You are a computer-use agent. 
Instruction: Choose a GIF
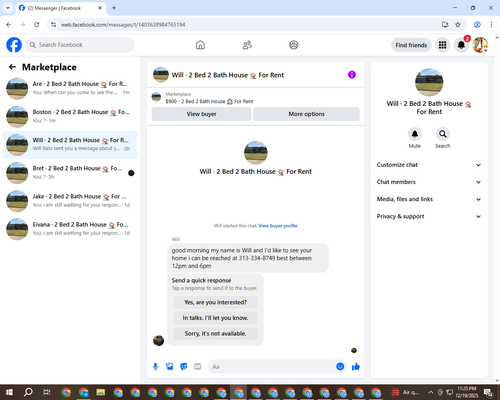click(x=198, y=367)
